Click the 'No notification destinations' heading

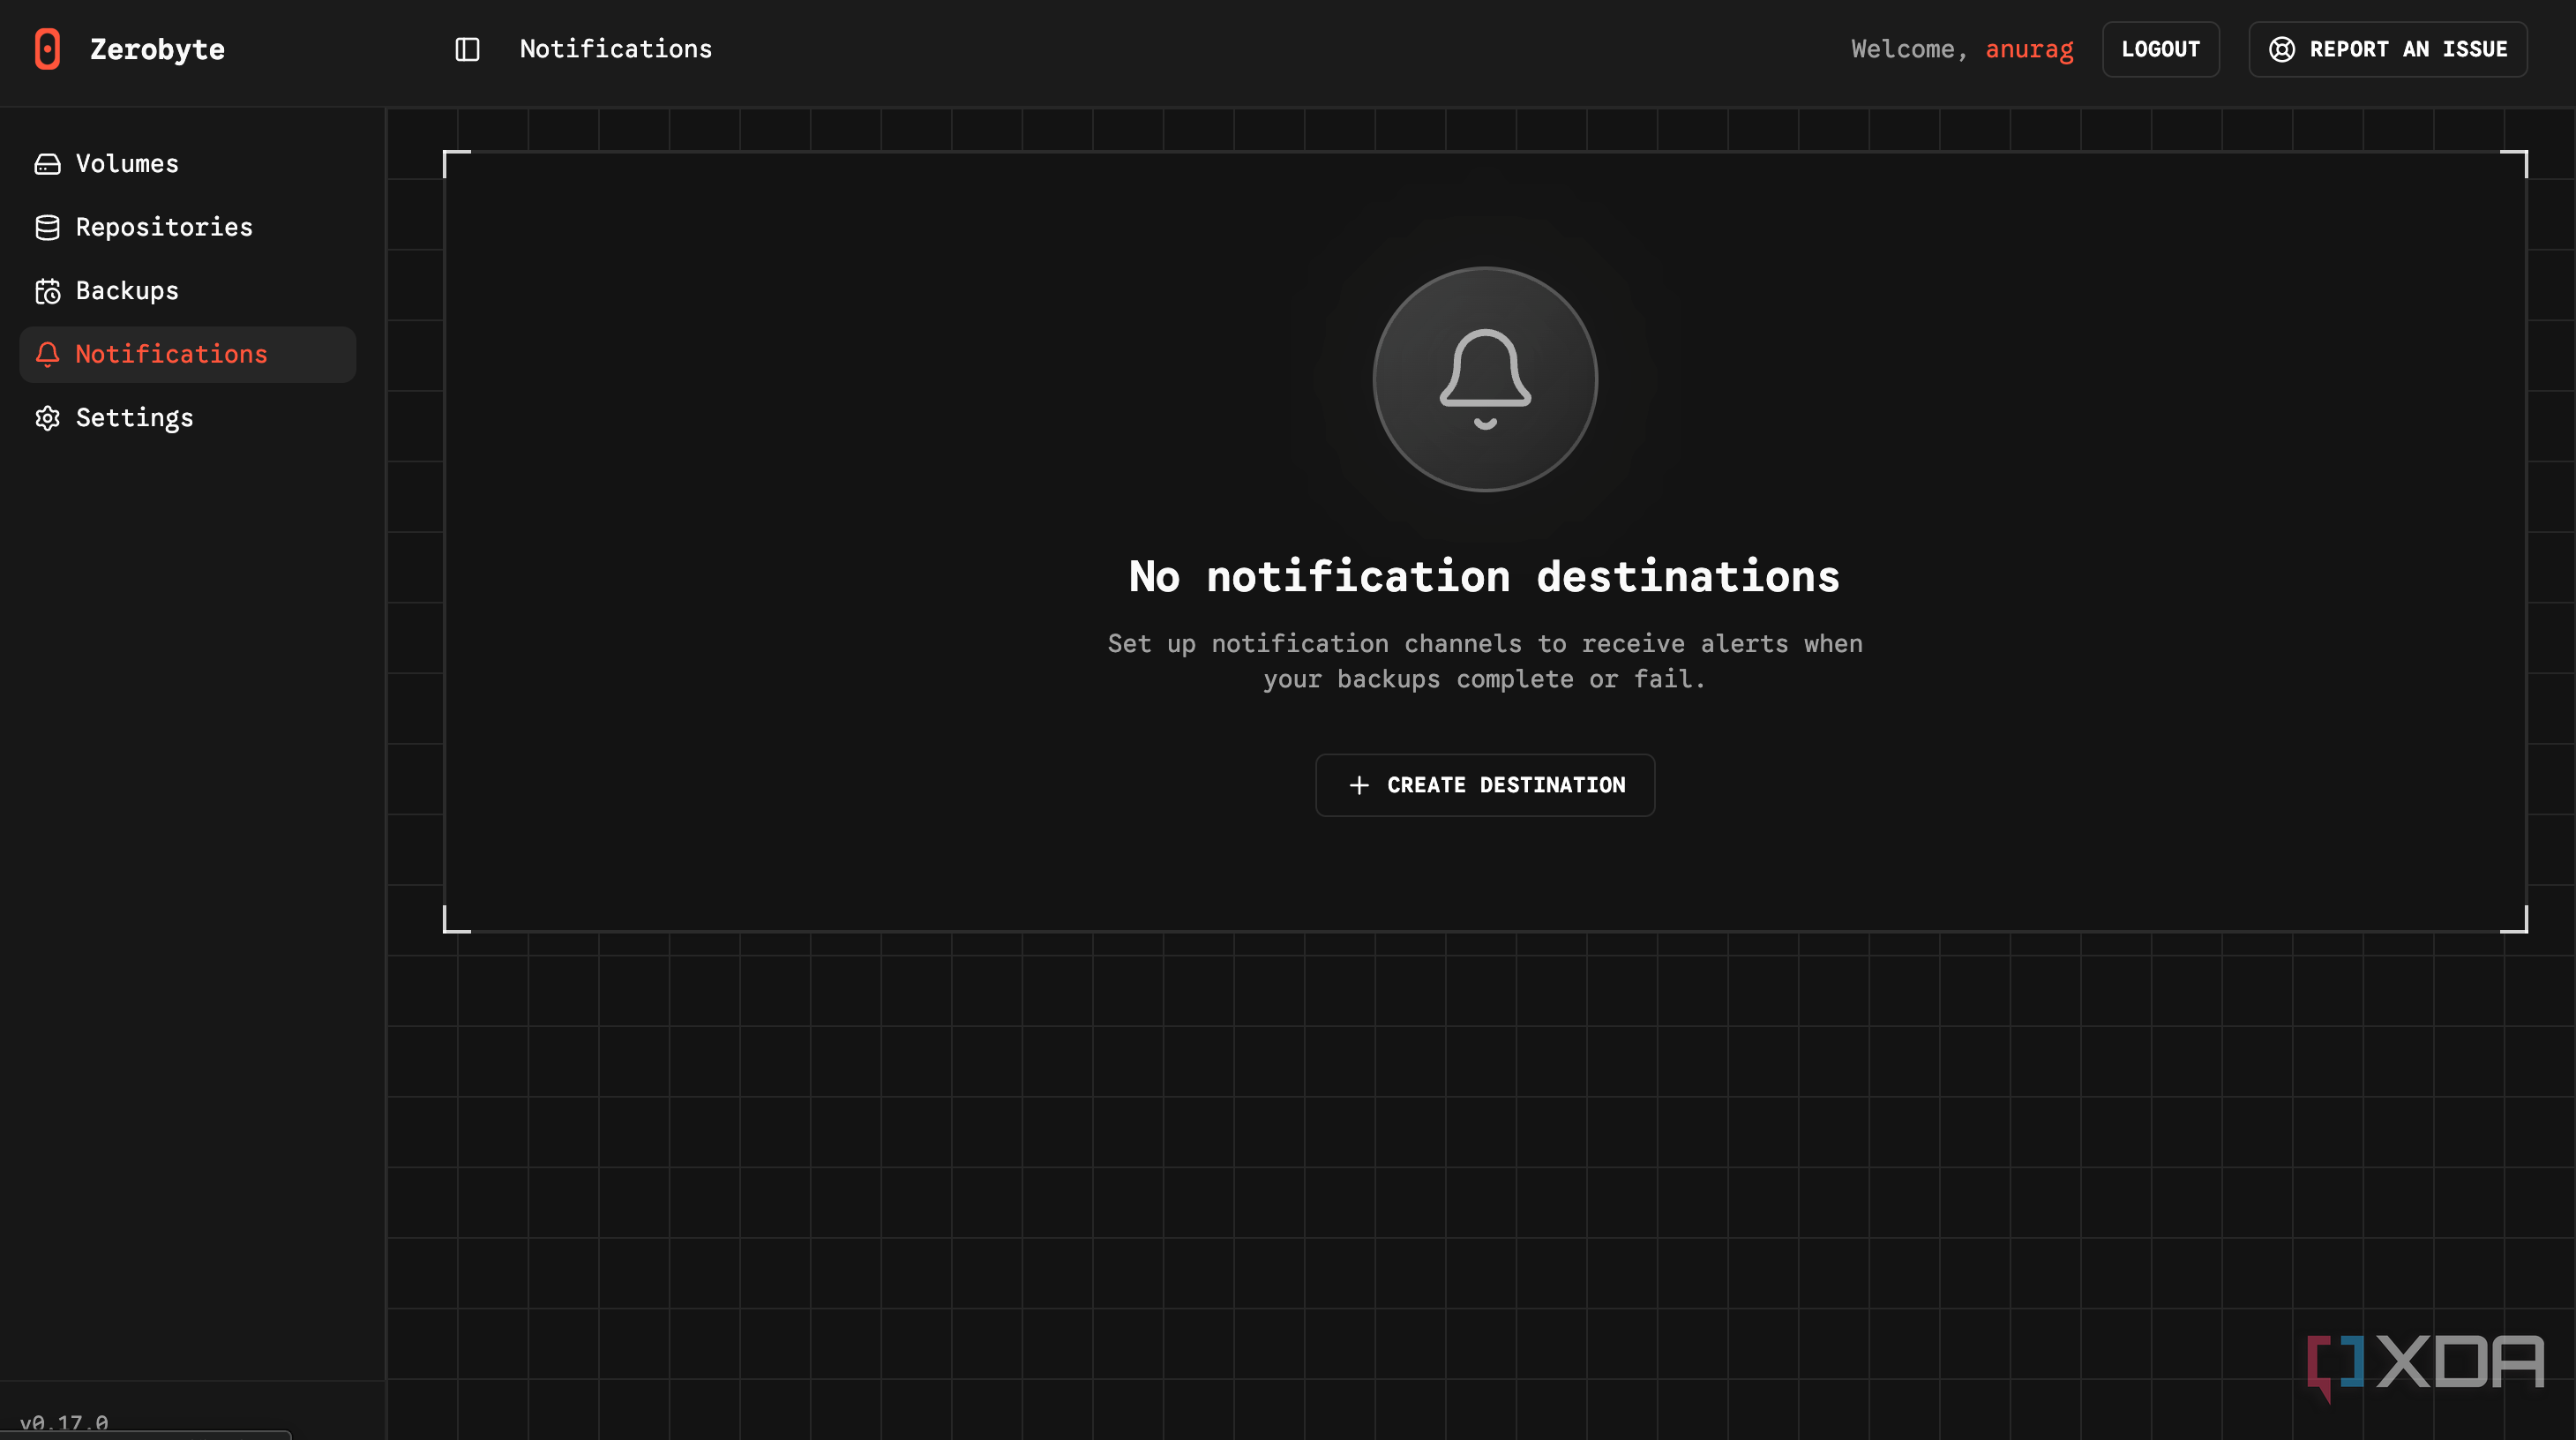tap(1485, 577)
